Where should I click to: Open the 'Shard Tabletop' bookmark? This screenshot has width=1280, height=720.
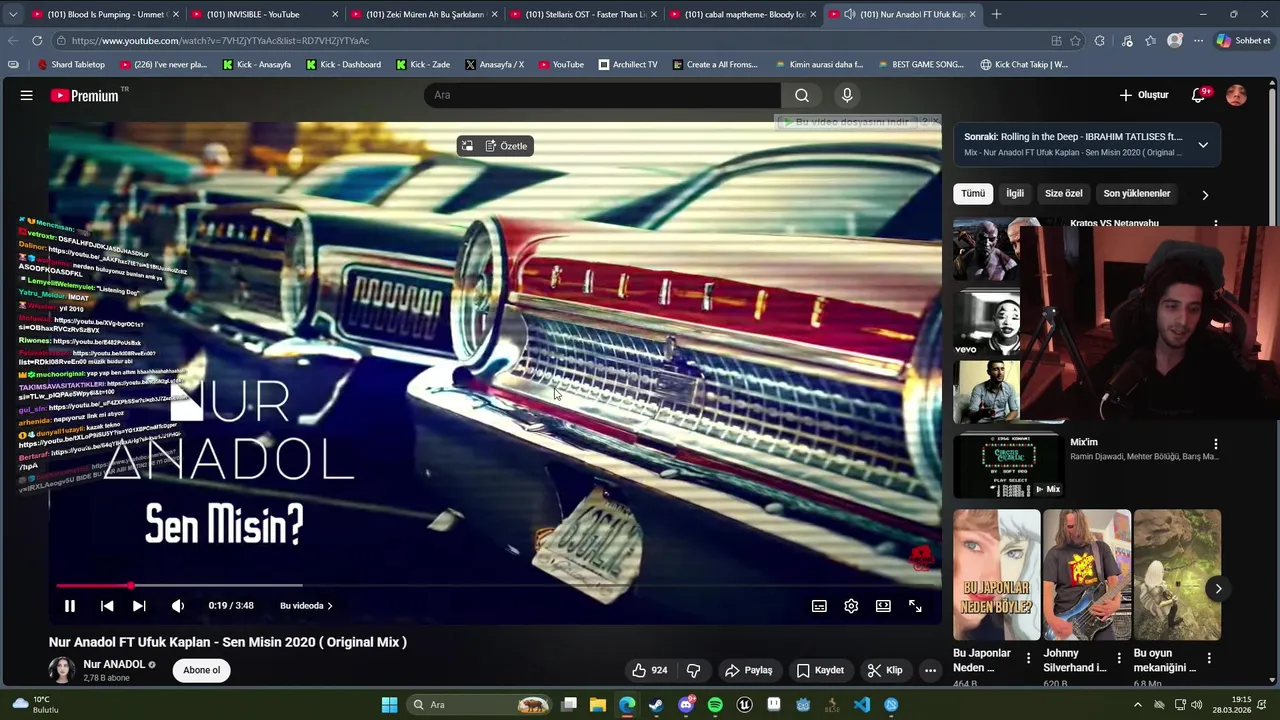coord(70,64)
